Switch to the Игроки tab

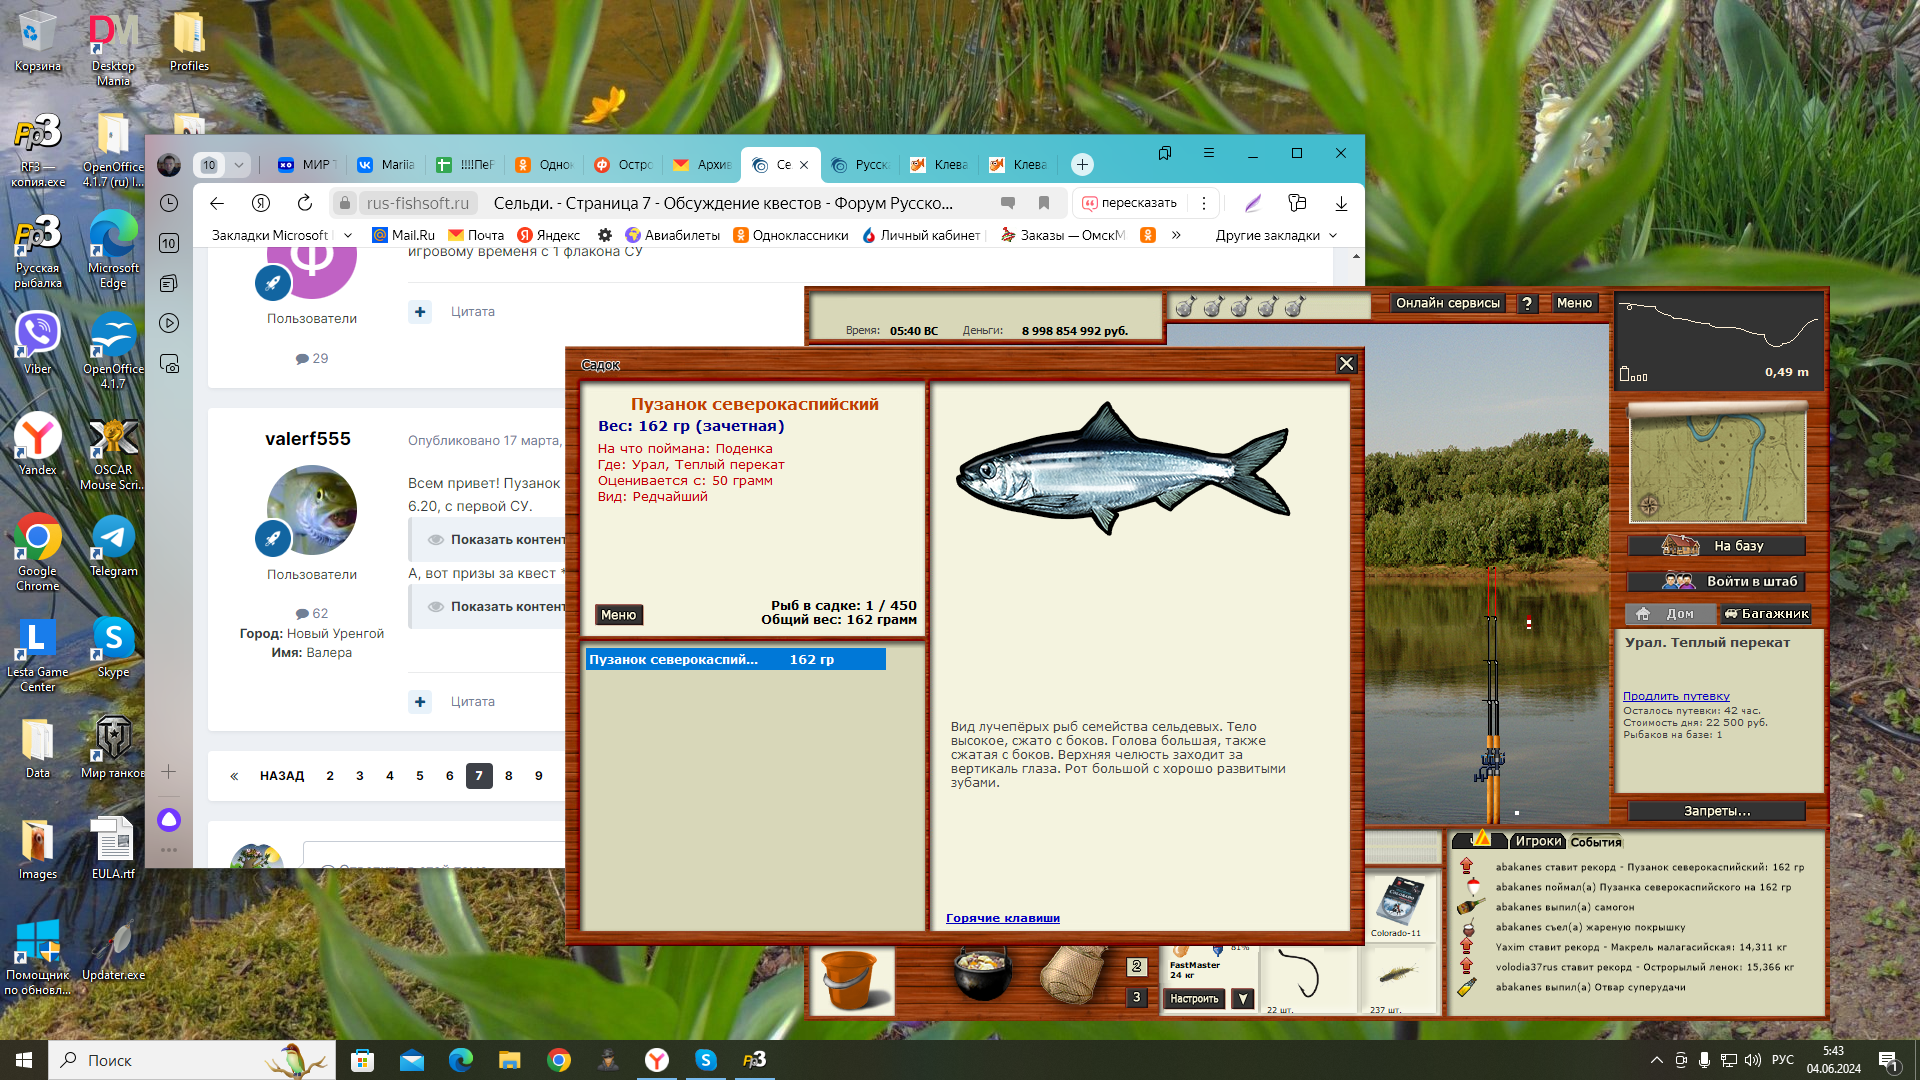pyautogui.click(x=1537, y=842)
